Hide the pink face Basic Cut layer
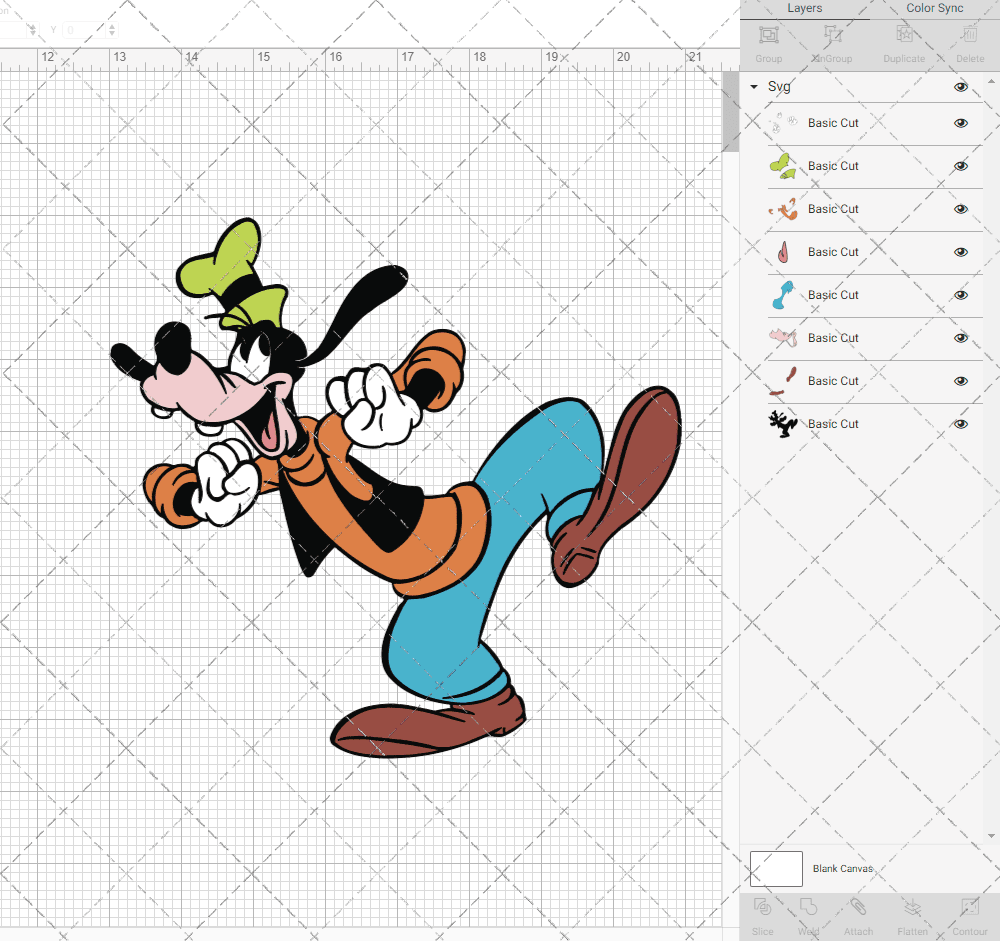1000x941 pixels. point(960,338)
